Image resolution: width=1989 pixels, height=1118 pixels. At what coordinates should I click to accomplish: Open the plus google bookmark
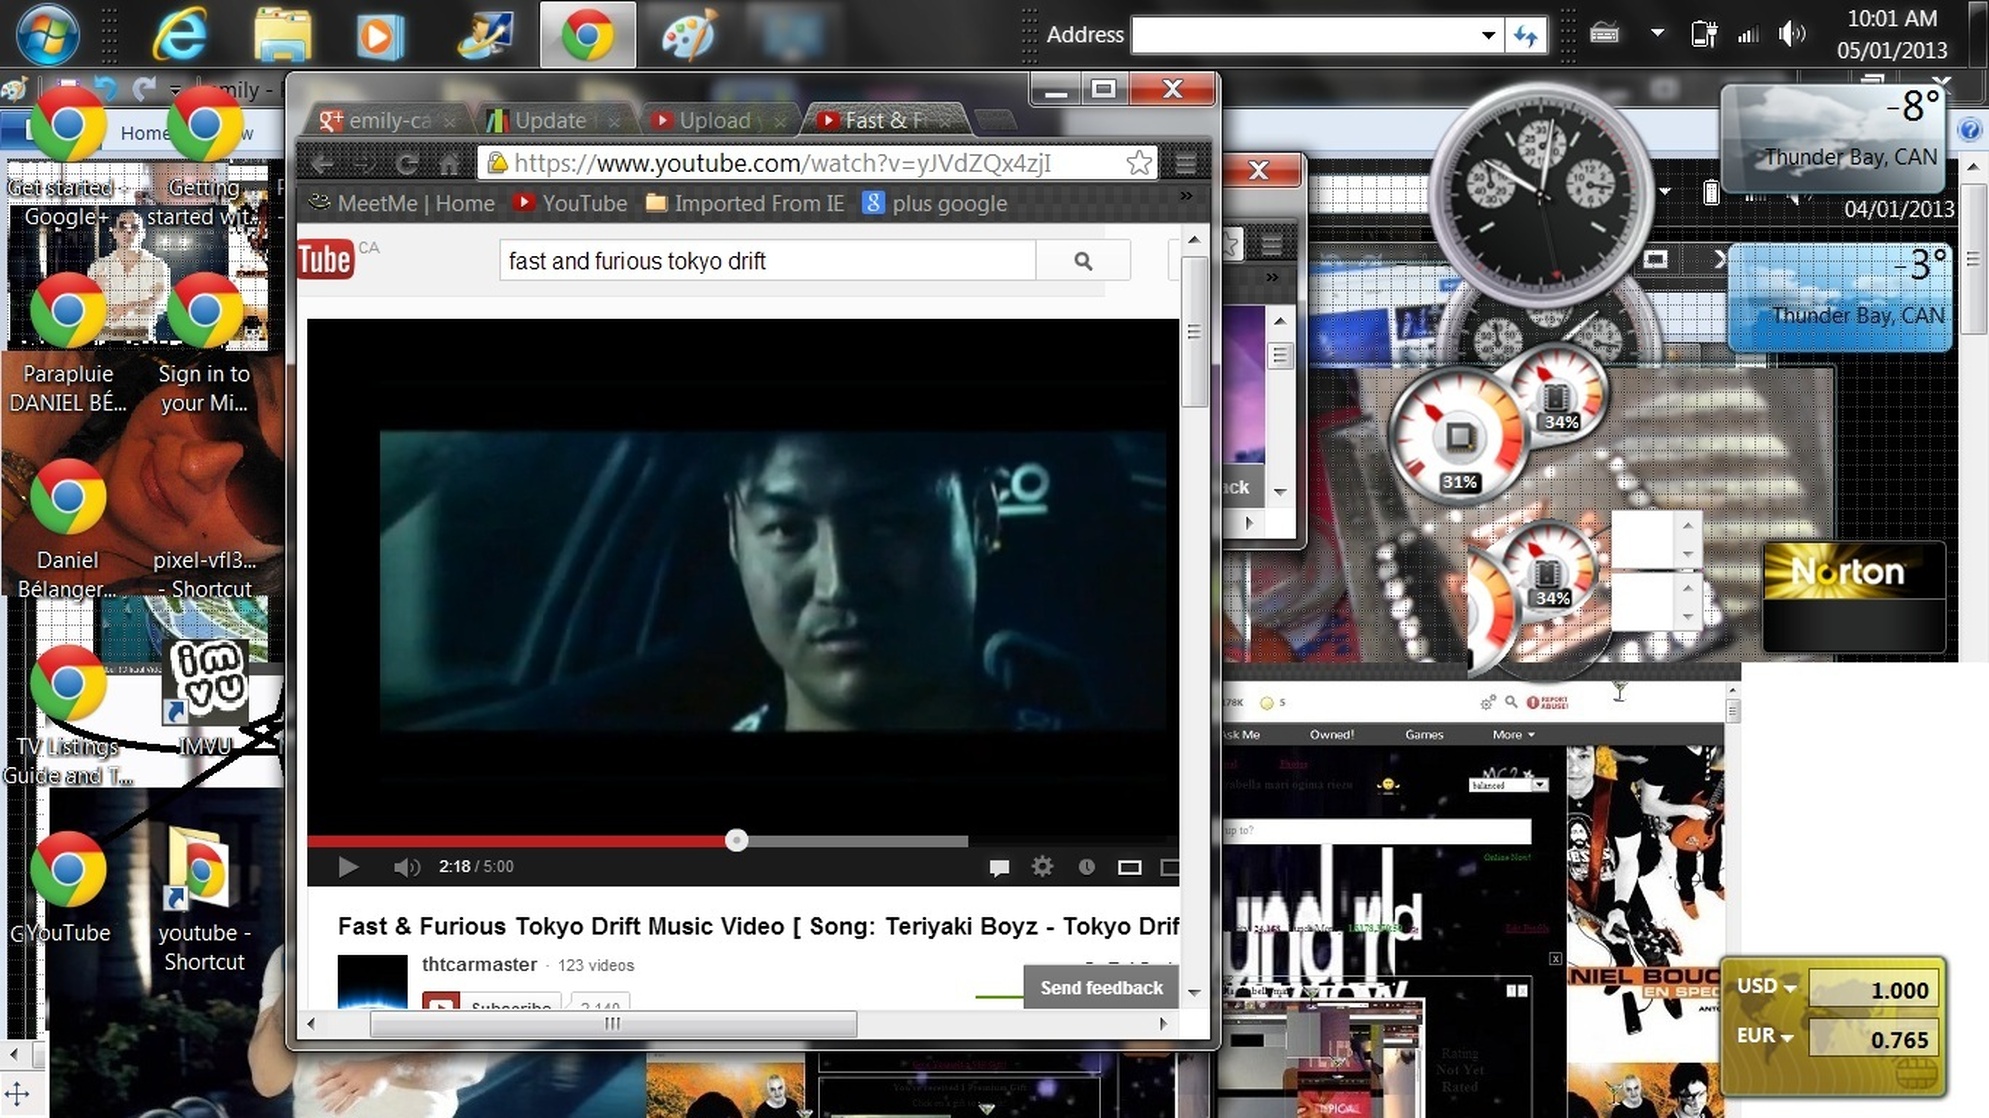[x=936, y=204]
